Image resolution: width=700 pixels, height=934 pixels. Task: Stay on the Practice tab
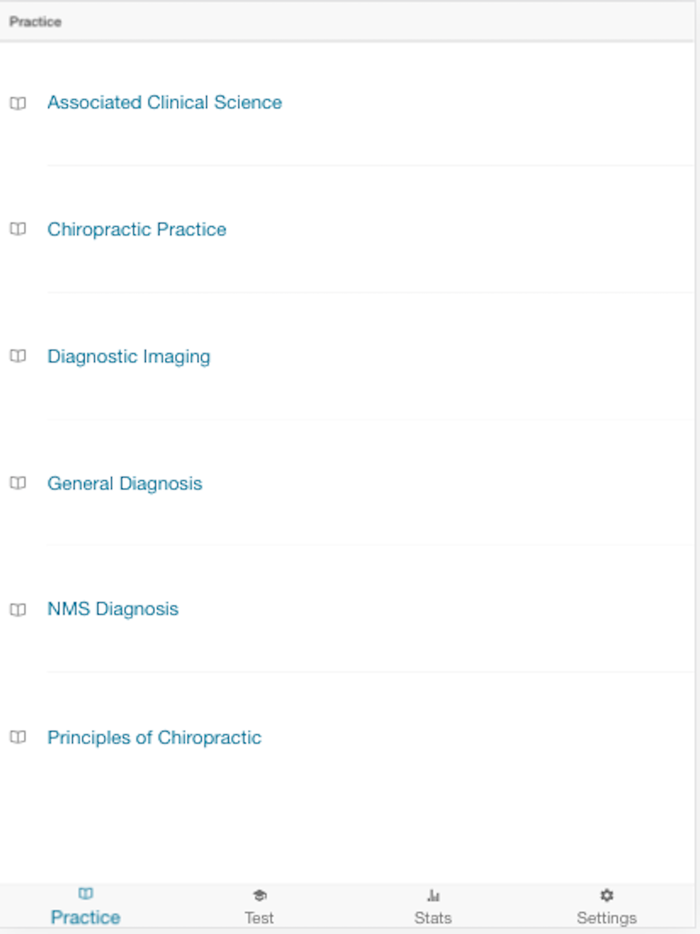[x=85, y=905]
